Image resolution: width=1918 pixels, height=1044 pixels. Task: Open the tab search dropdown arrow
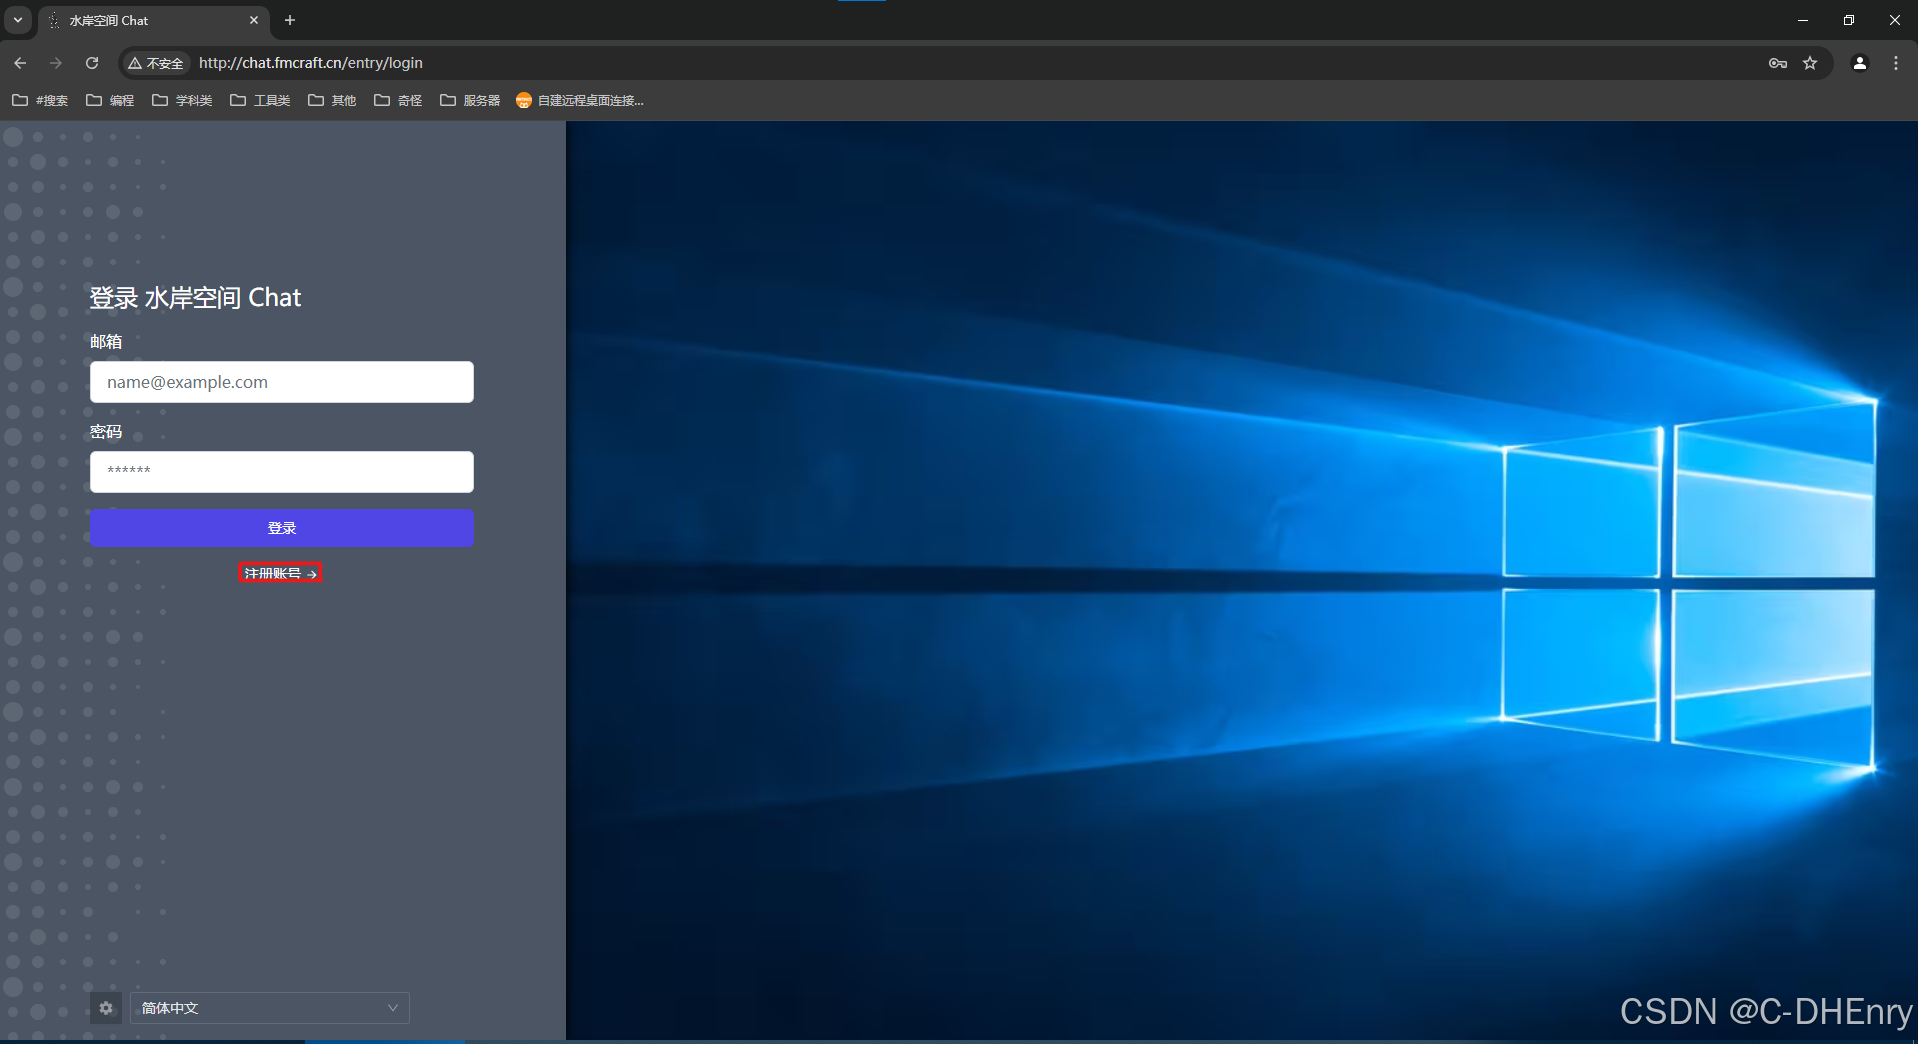click(x=18, y=20)
